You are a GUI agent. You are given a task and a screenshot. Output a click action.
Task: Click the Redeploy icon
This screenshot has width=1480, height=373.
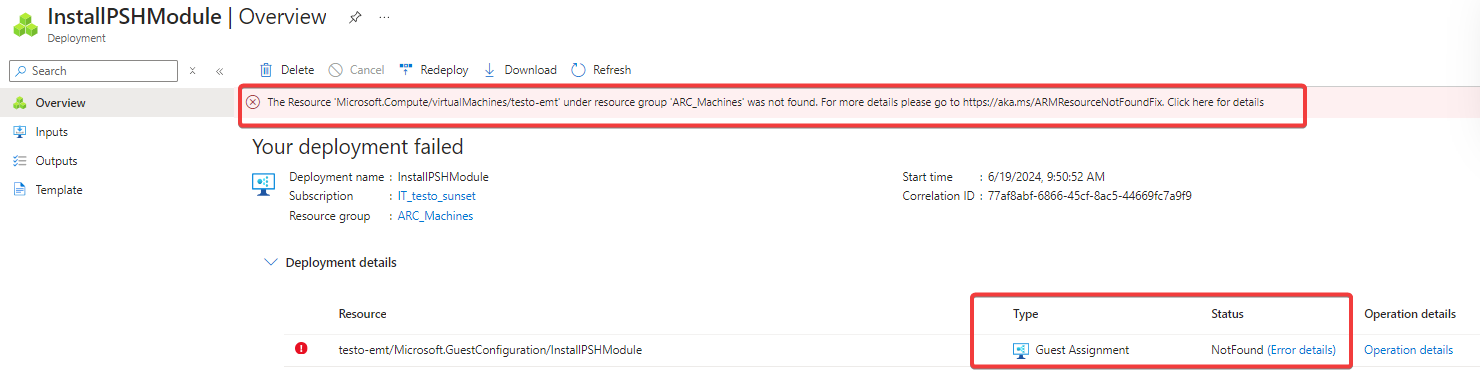(406, 70)
